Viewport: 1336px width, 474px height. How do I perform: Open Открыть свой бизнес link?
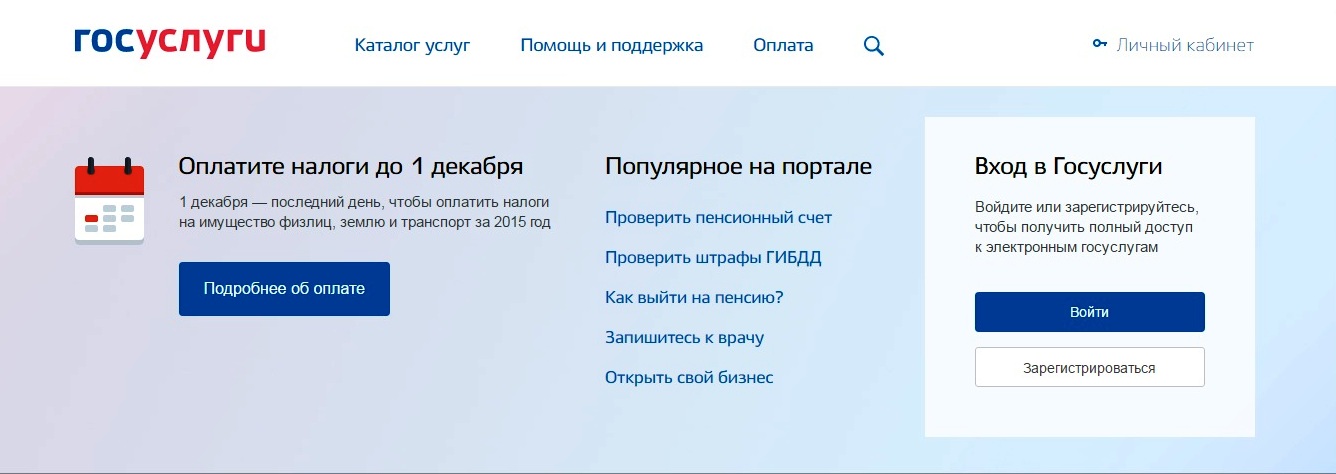pyautogui.click(x=689, y=377)
